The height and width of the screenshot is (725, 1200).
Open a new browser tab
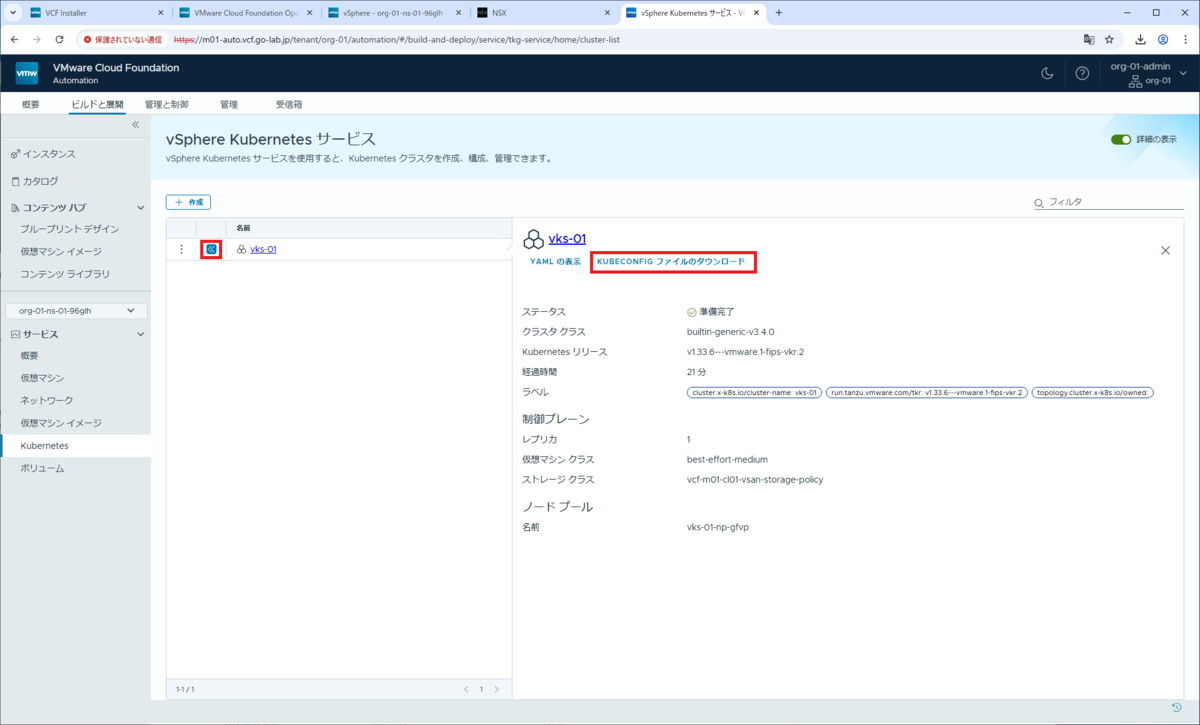[779, 13]
